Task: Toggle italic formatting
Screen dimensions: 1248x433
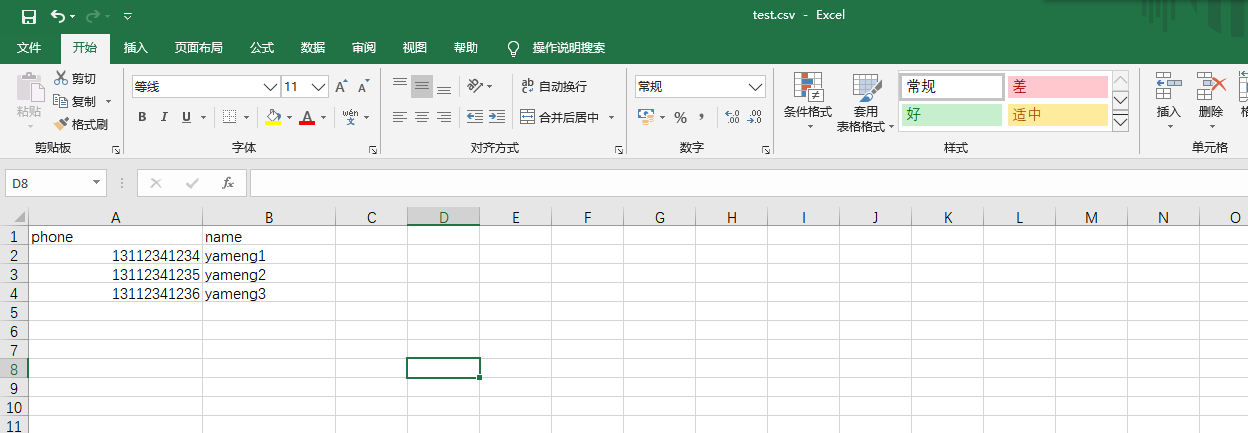Action: pyautogui.click(x=164, y=117)
